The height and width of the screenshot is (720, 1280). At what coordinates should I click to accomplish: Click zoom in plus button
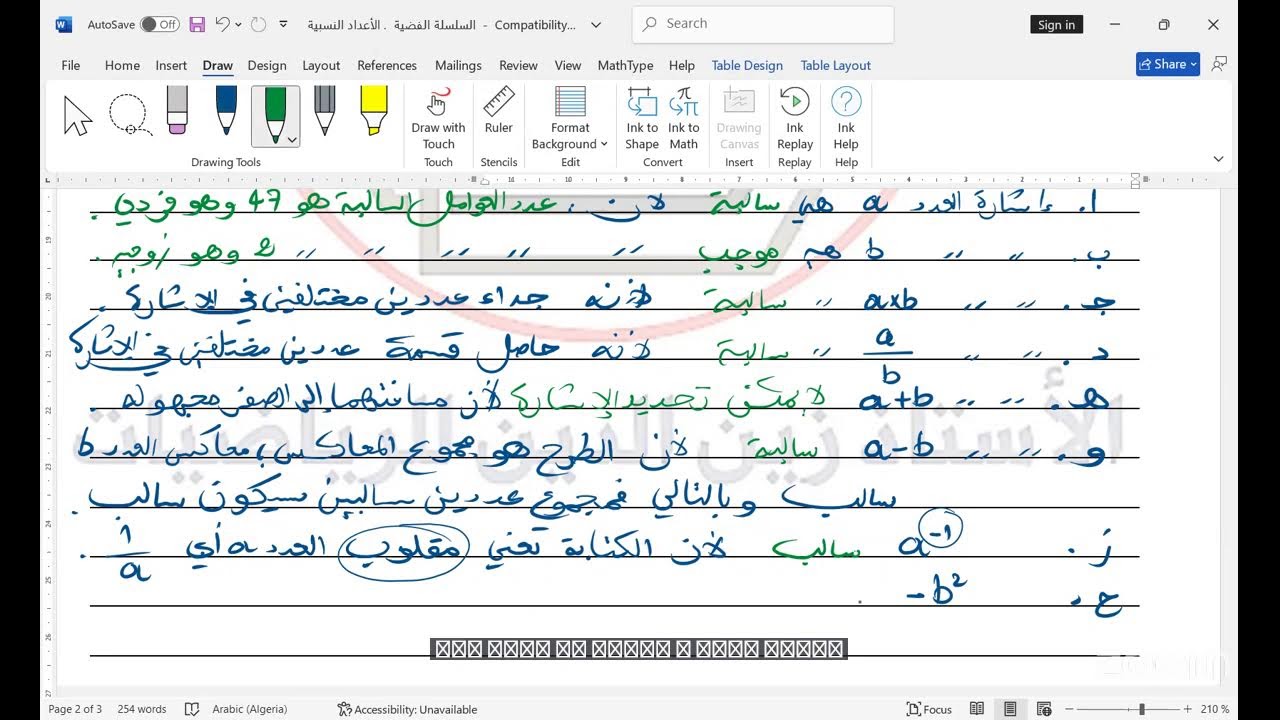pos(1187,709)
